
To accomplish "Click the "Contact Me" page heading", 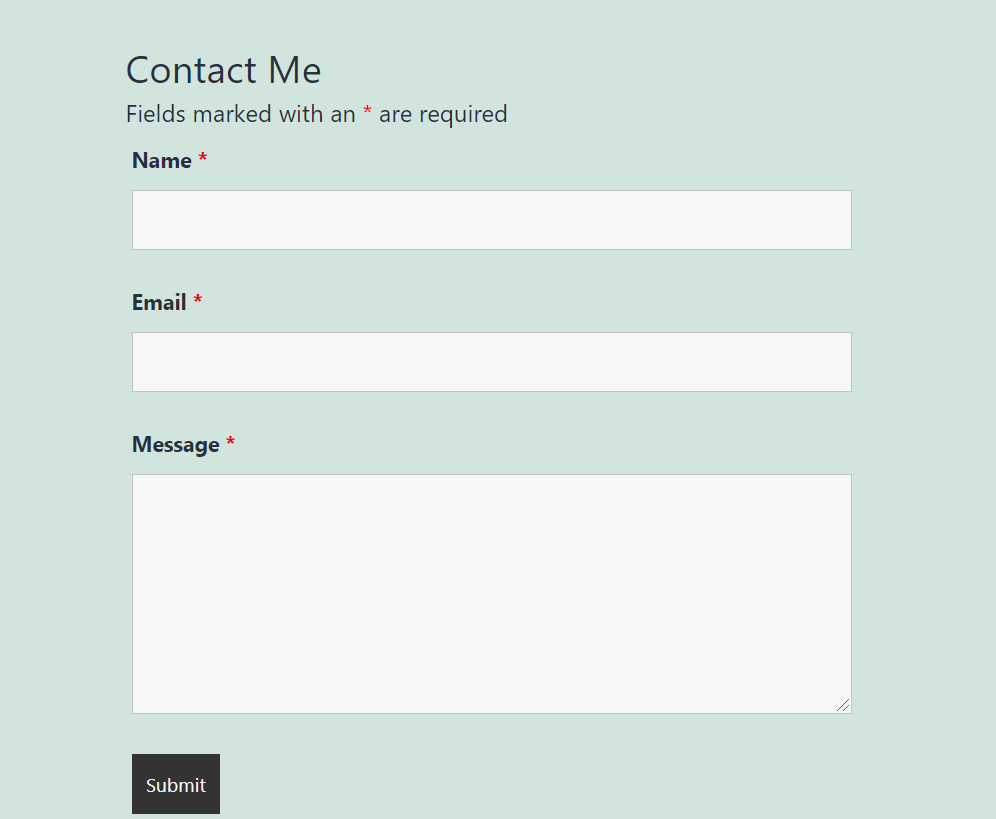I will (x=223, y=71).
